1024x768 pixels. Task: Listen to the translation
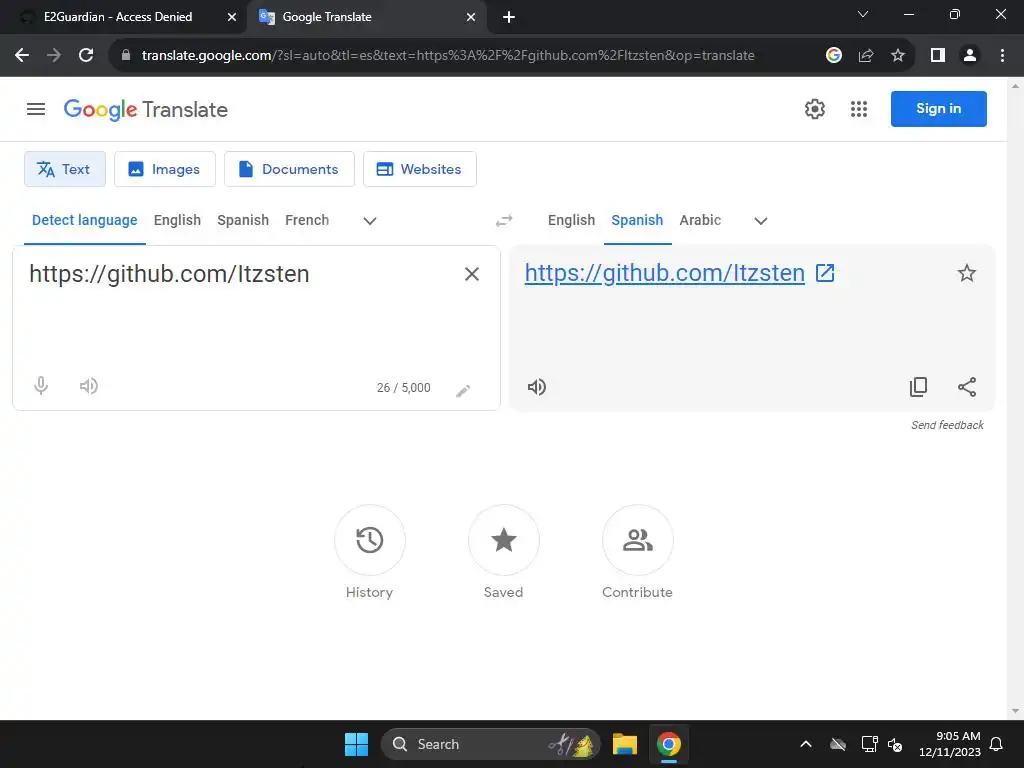coord(536,387)
